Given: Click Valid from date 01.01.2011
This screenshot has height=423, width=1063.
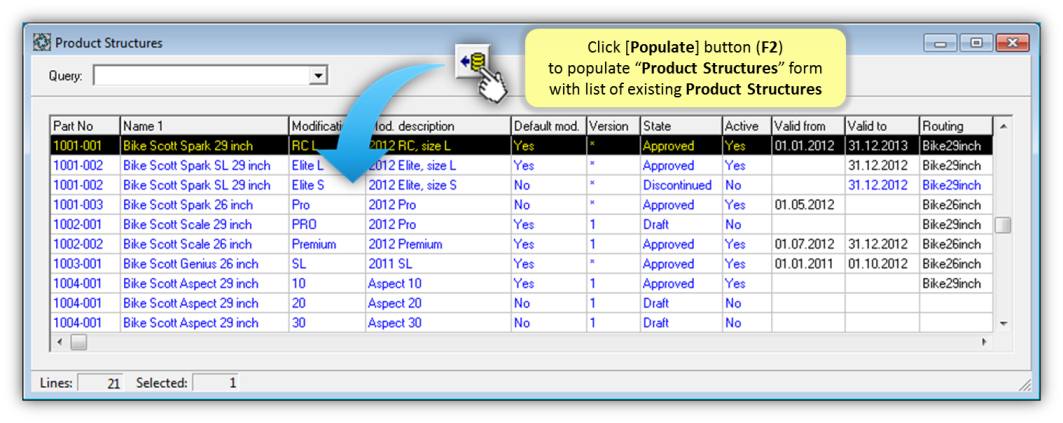Looking at the screenshot, I should tap(808, 264).
